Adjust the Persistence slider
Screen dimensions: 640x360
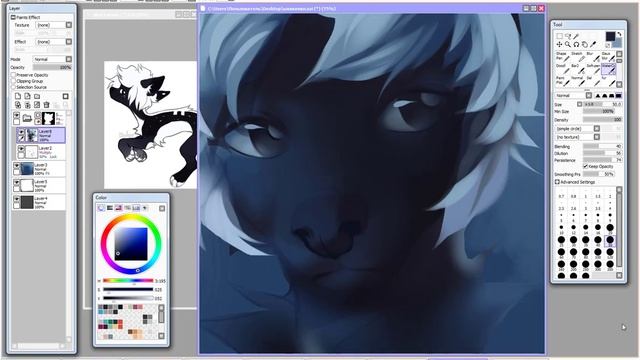[x=602, y=160]
